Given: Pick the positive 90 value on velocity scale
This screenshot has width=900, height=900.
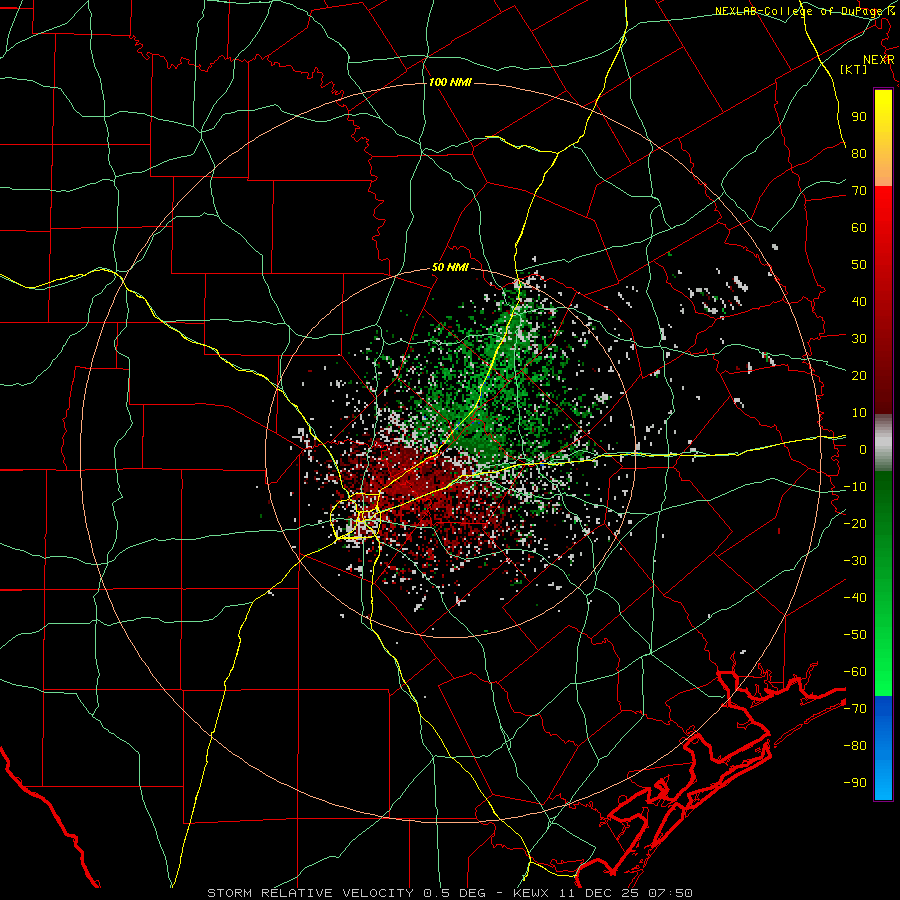Looking at the screenshot, I should (x=859, y=117).
